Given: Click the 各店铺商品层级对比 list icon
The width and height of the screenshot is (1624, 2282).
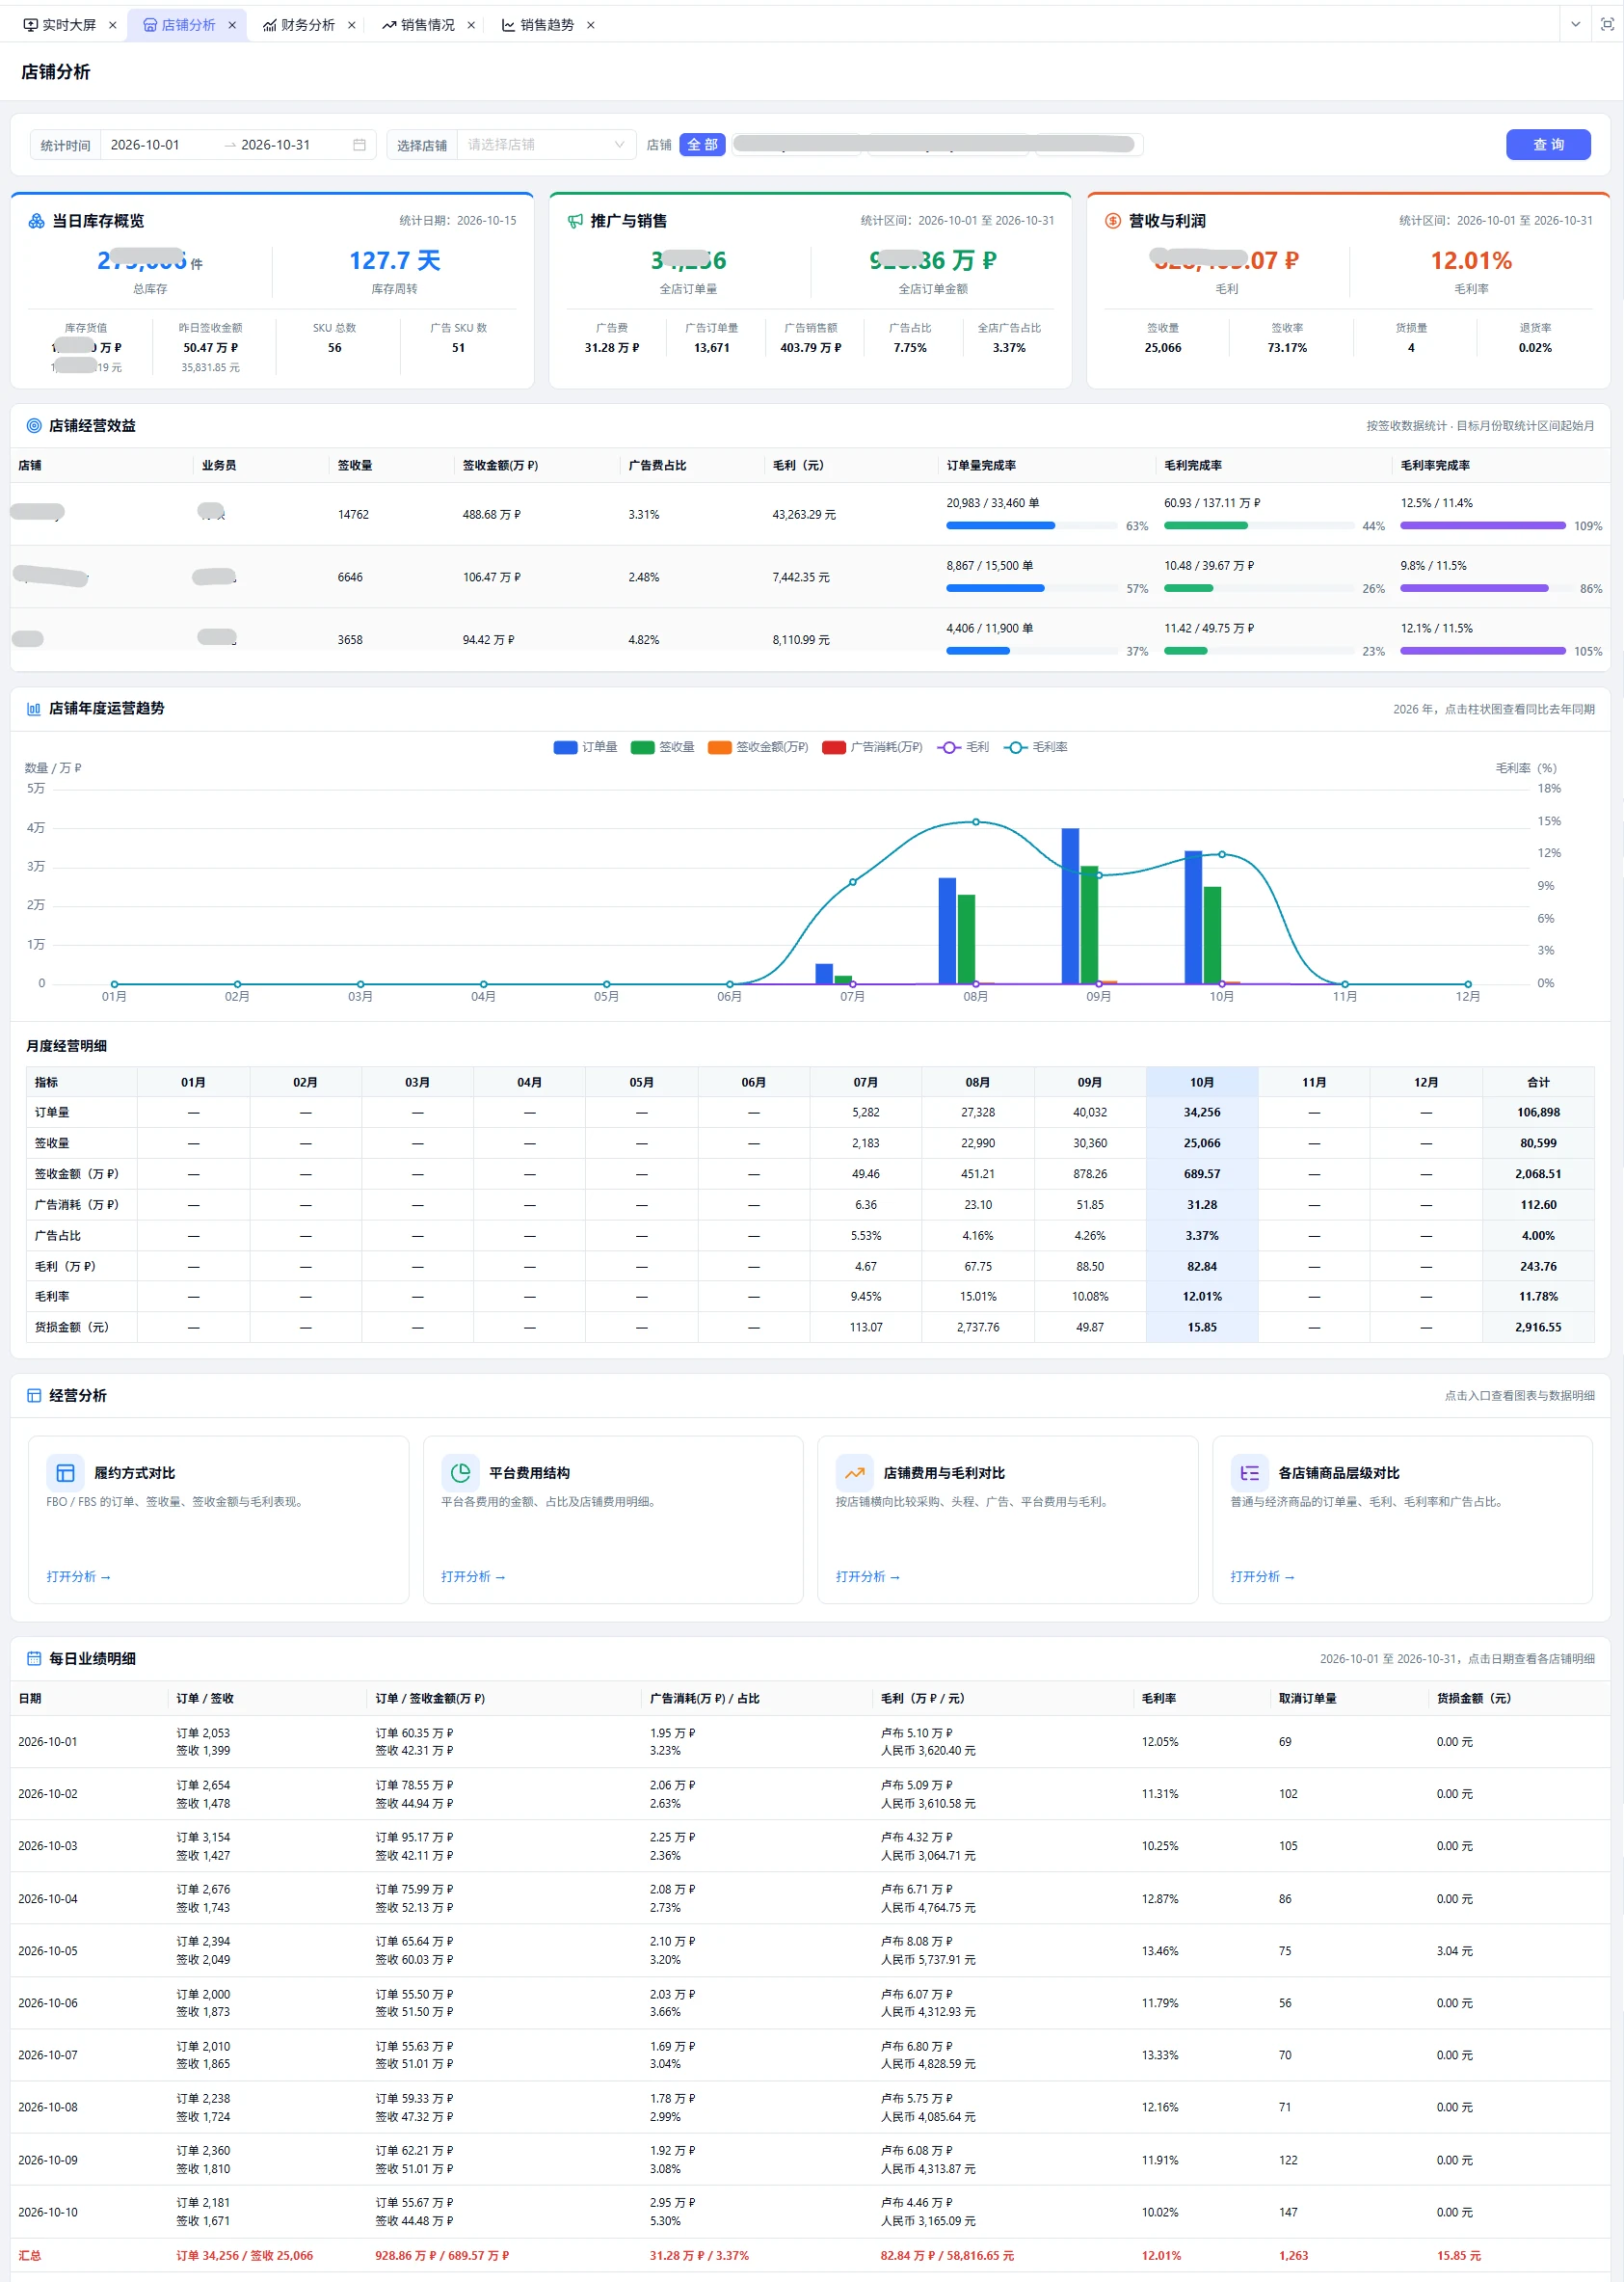Looking at the screenshot, I should pos(1249,1473).
